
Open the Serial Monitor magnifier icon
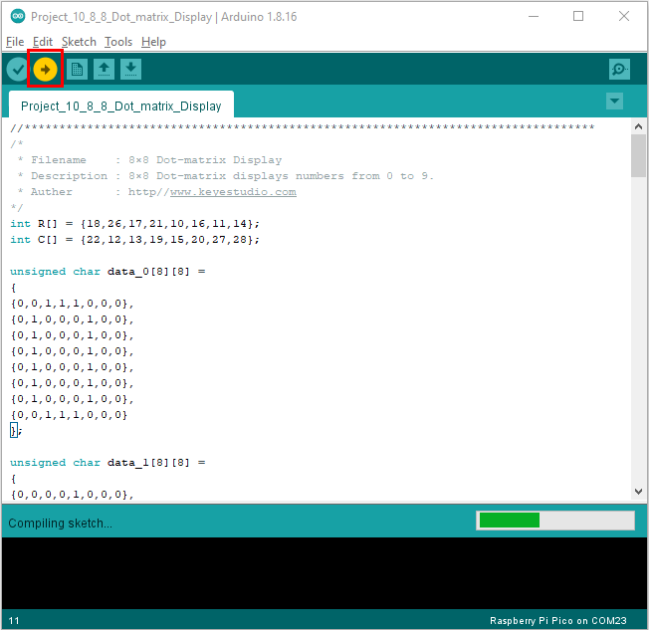[x=619, y=69]
